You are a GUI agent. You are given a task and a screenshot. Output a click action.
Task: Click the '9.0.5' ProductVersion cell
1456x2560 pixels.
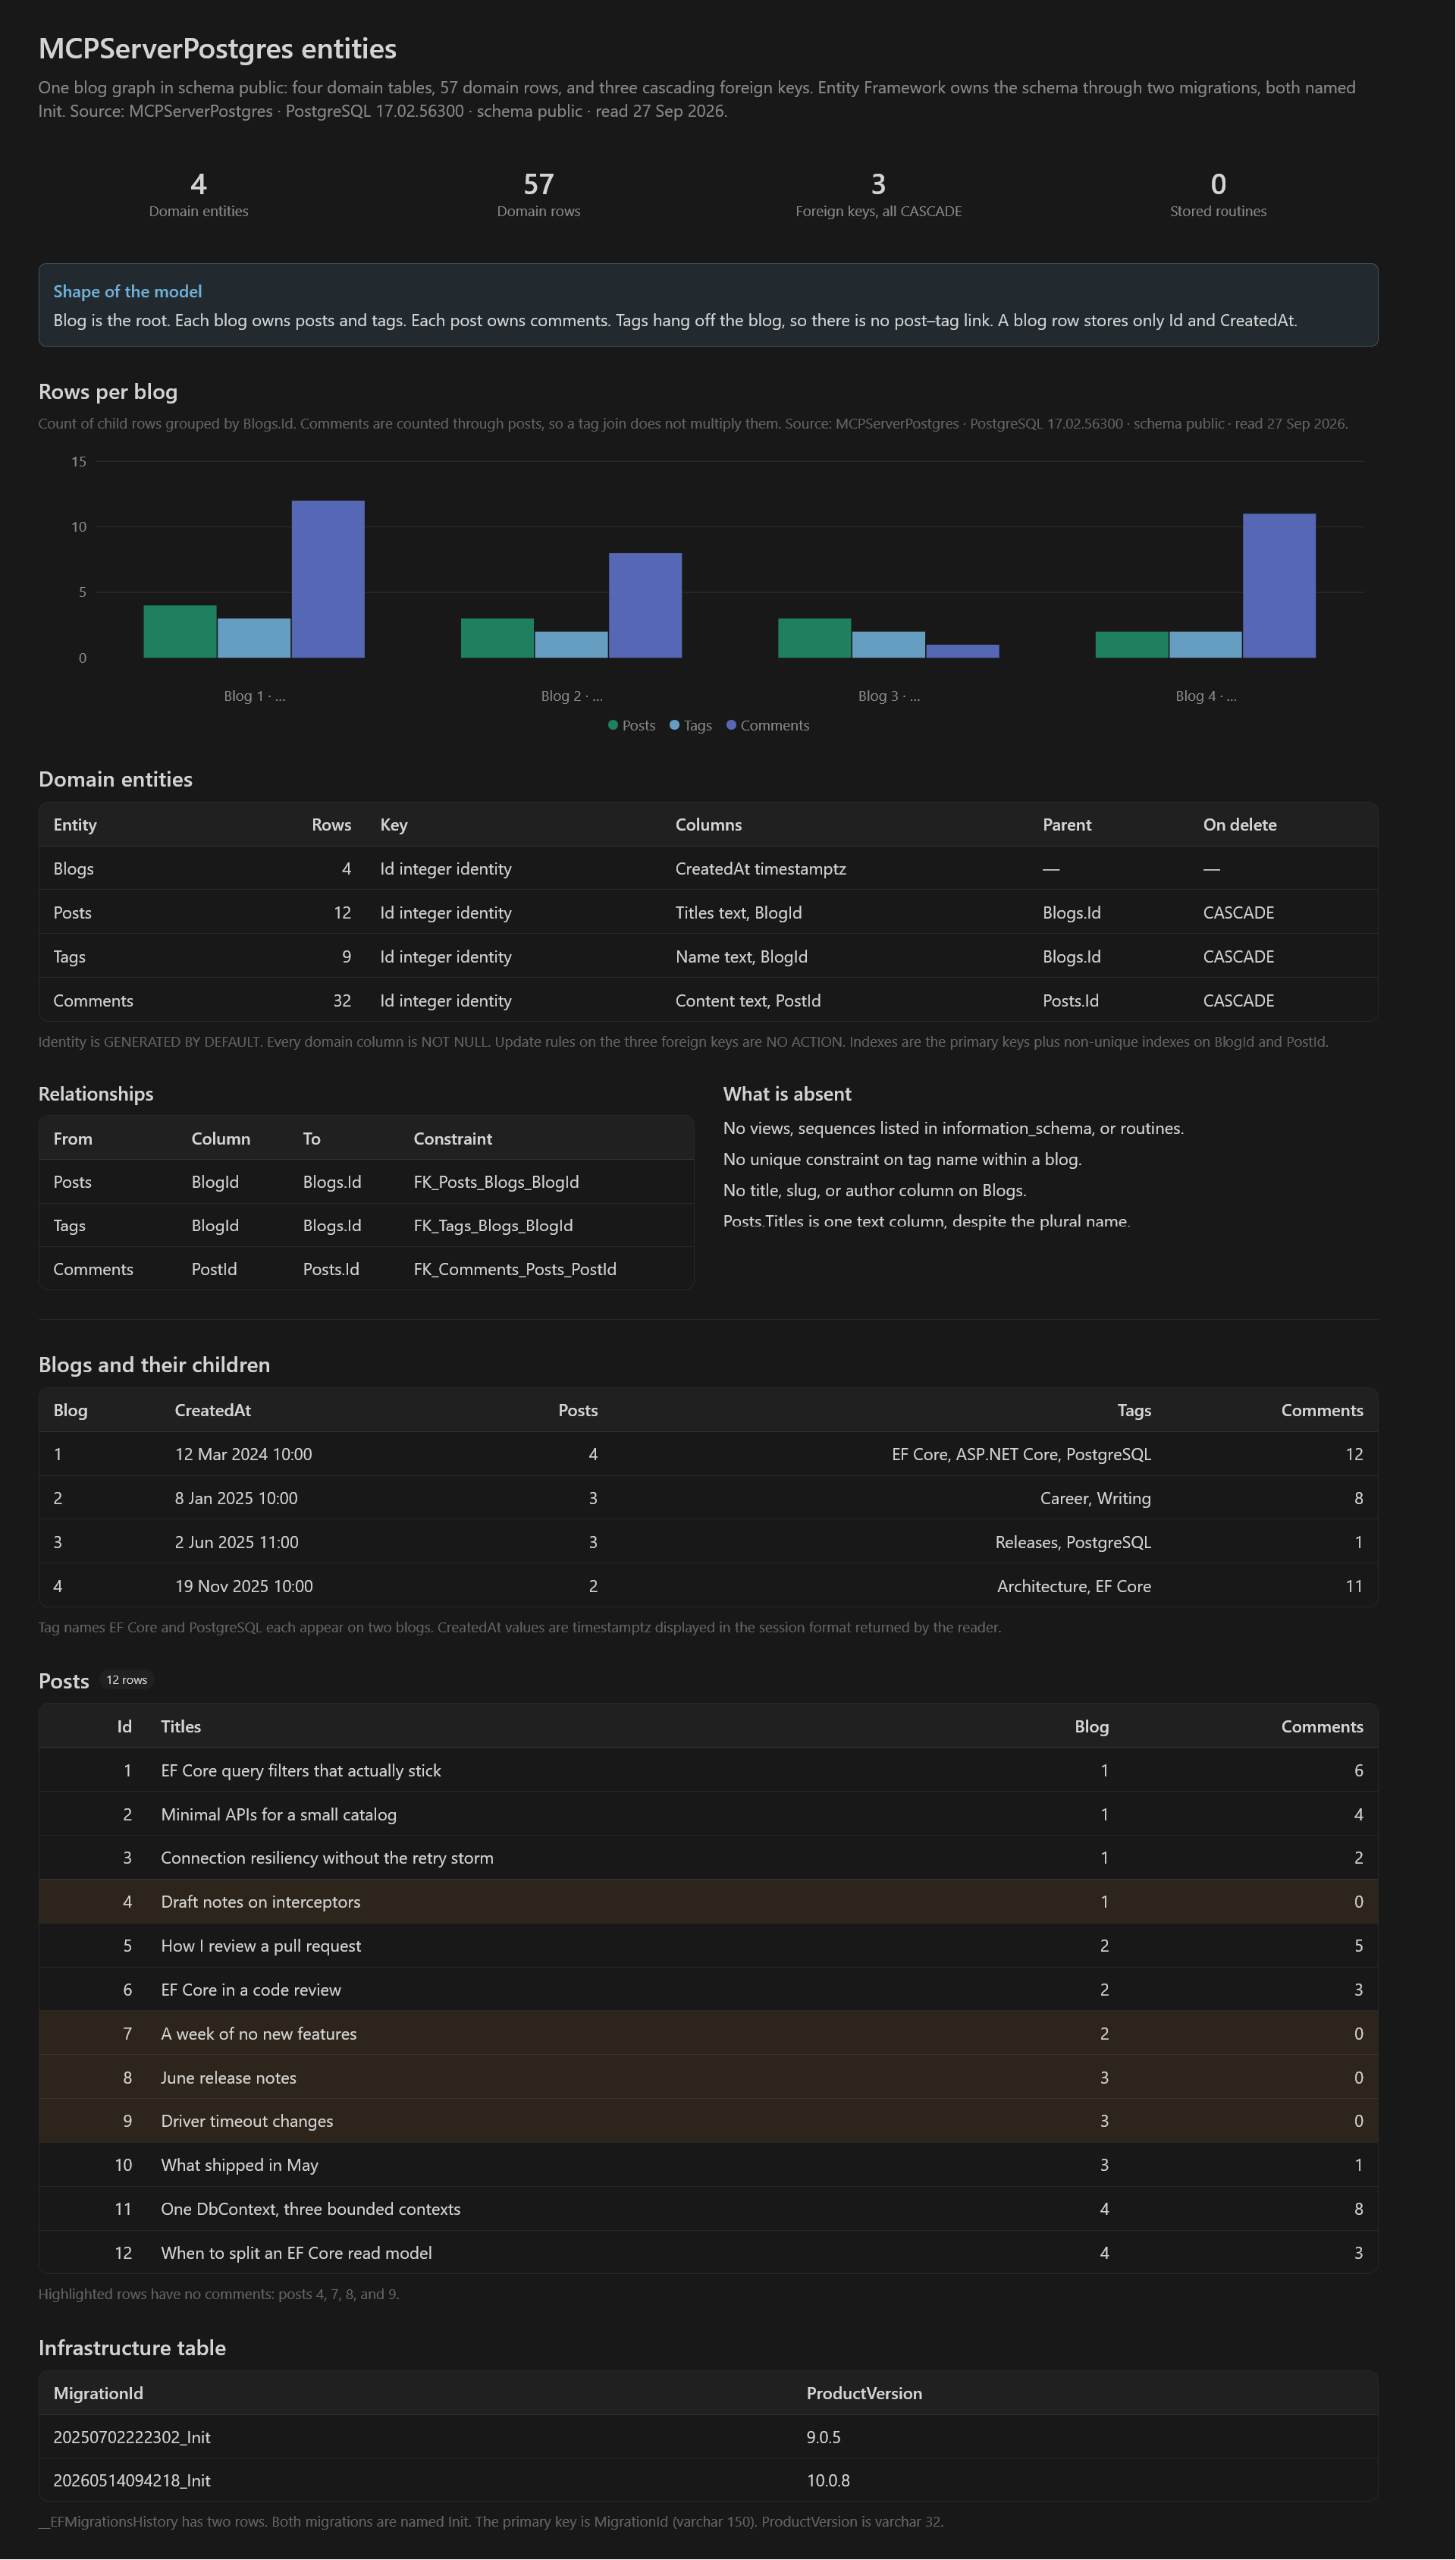tap(823, 2438)
